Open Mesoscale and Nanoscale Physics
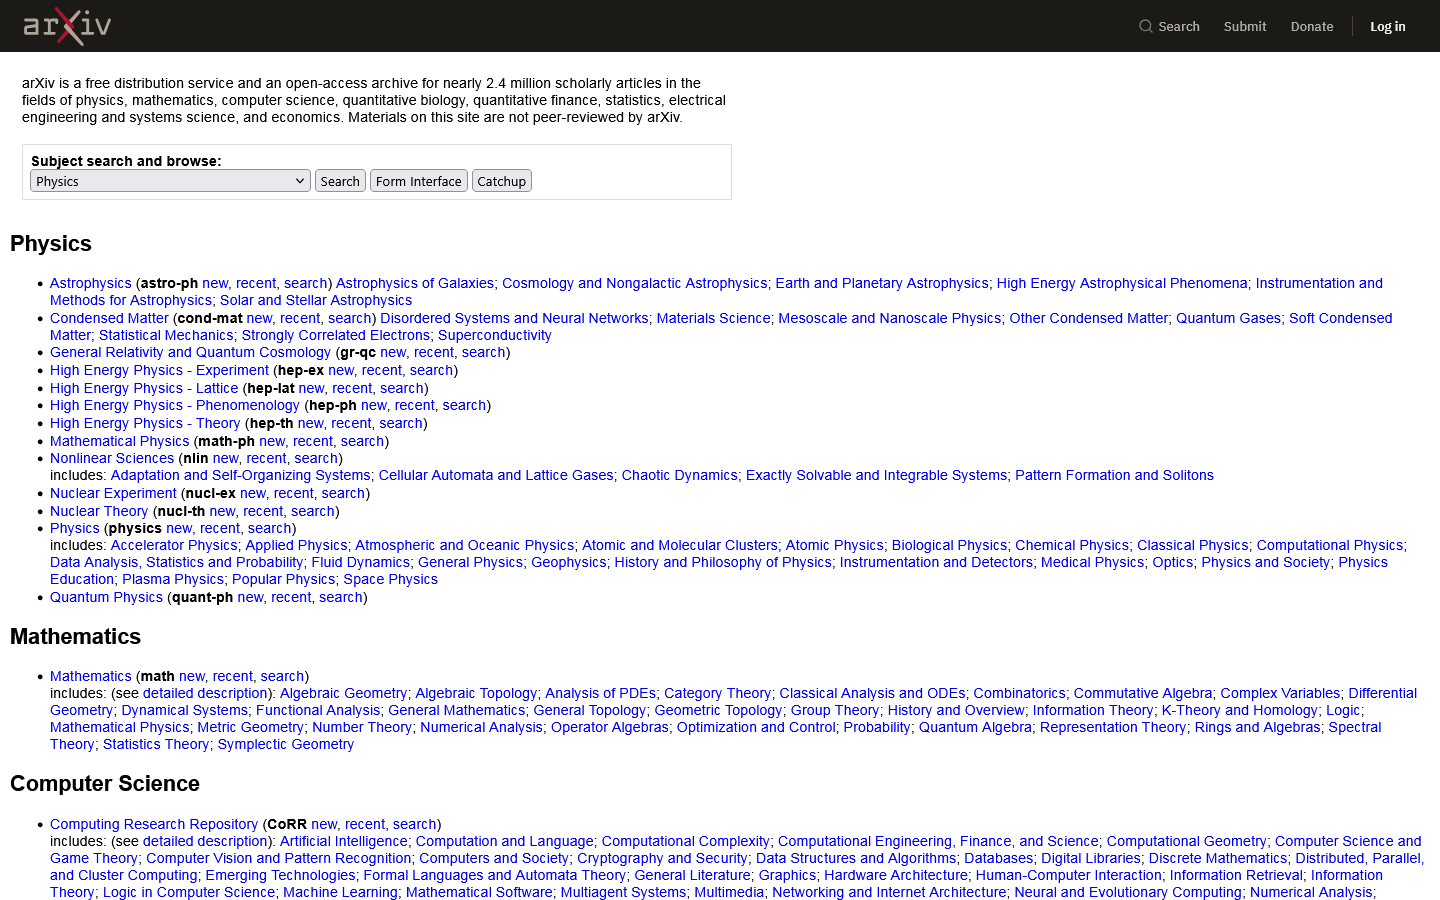 pos(890,318)
